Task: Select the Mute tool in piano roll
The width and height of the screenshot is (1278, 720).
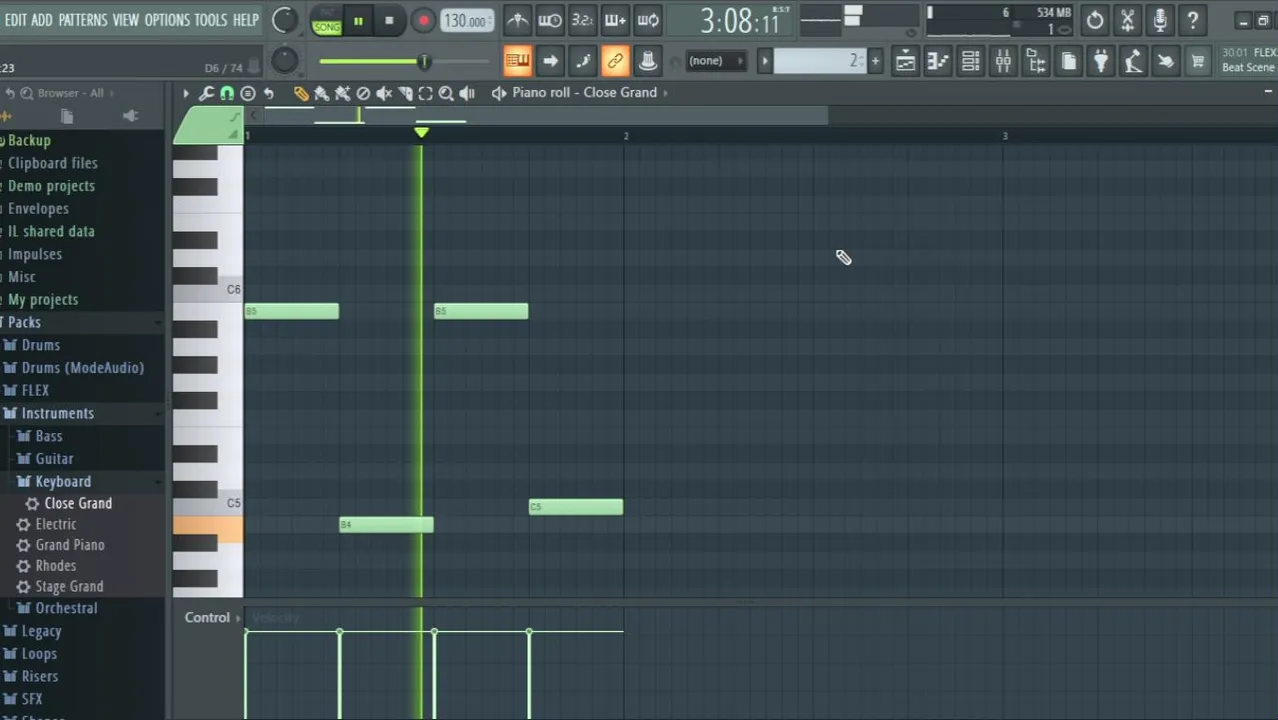Action: pyautogui.click(x=384, y=93)
